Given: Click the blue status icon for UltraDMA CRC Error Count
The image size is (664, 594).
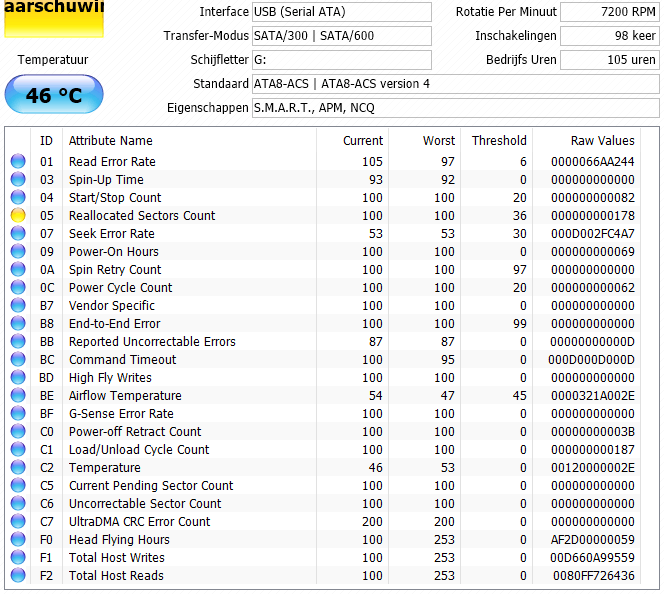Looking at the screenshot, I should point(18,521).
